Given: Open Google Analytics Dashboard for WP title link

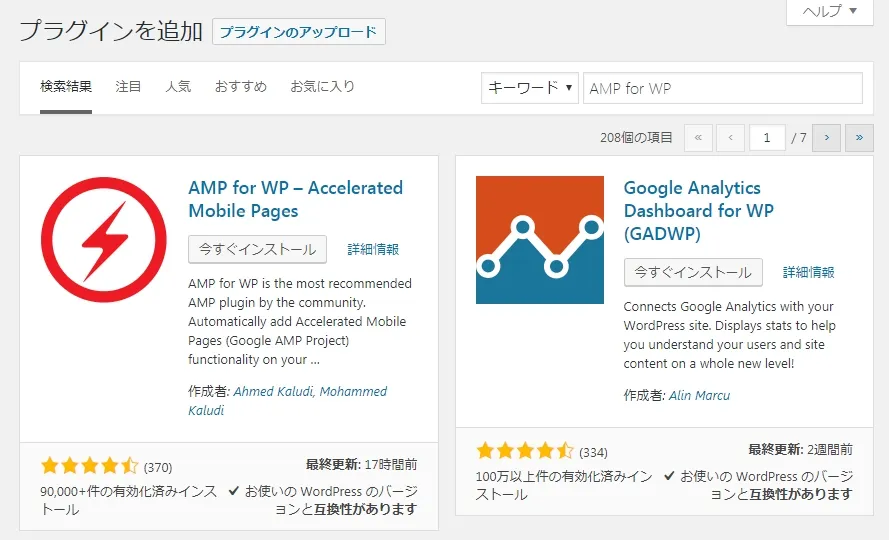Looking at the screenshot, I should tap(698, 210).
